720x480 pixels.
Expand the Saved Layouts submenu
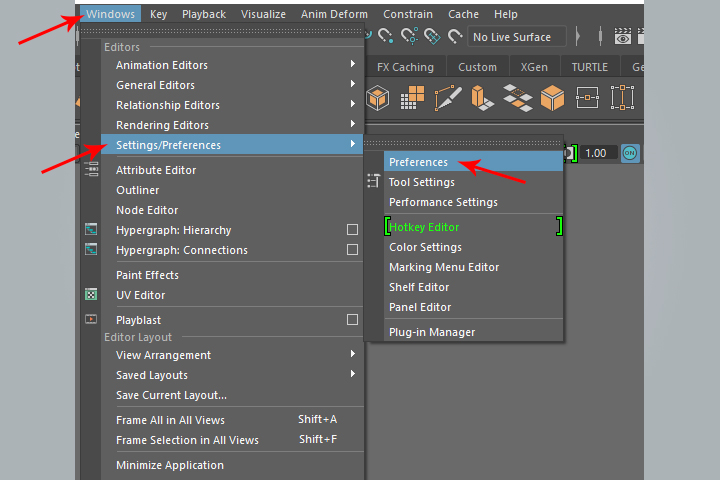click(352, 375)
